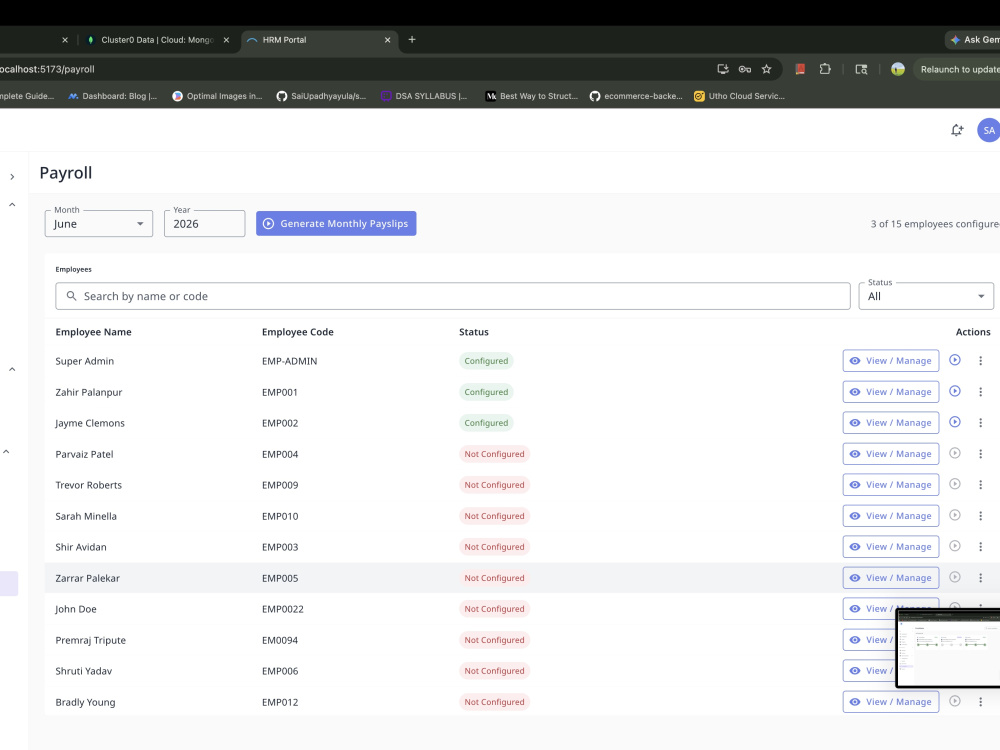1000x750 pixels.
Task: Switch to the Cluster0 Data MongoDB tab
Action: coord(157,40)
